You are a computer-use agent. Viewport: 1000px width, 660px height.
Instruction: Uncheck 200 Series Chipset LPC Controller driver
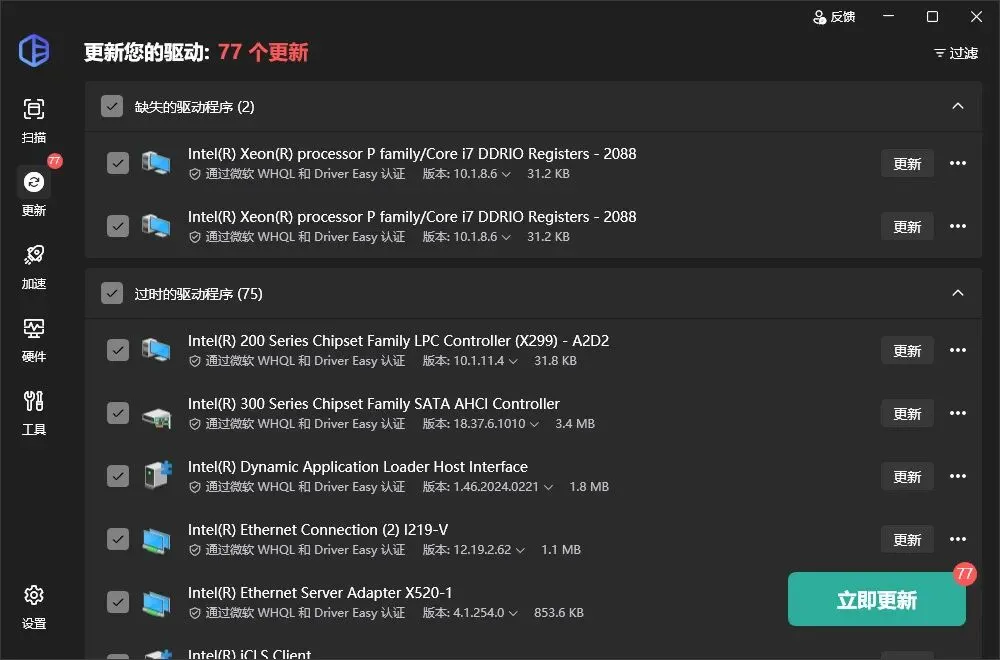coord(118,350)
